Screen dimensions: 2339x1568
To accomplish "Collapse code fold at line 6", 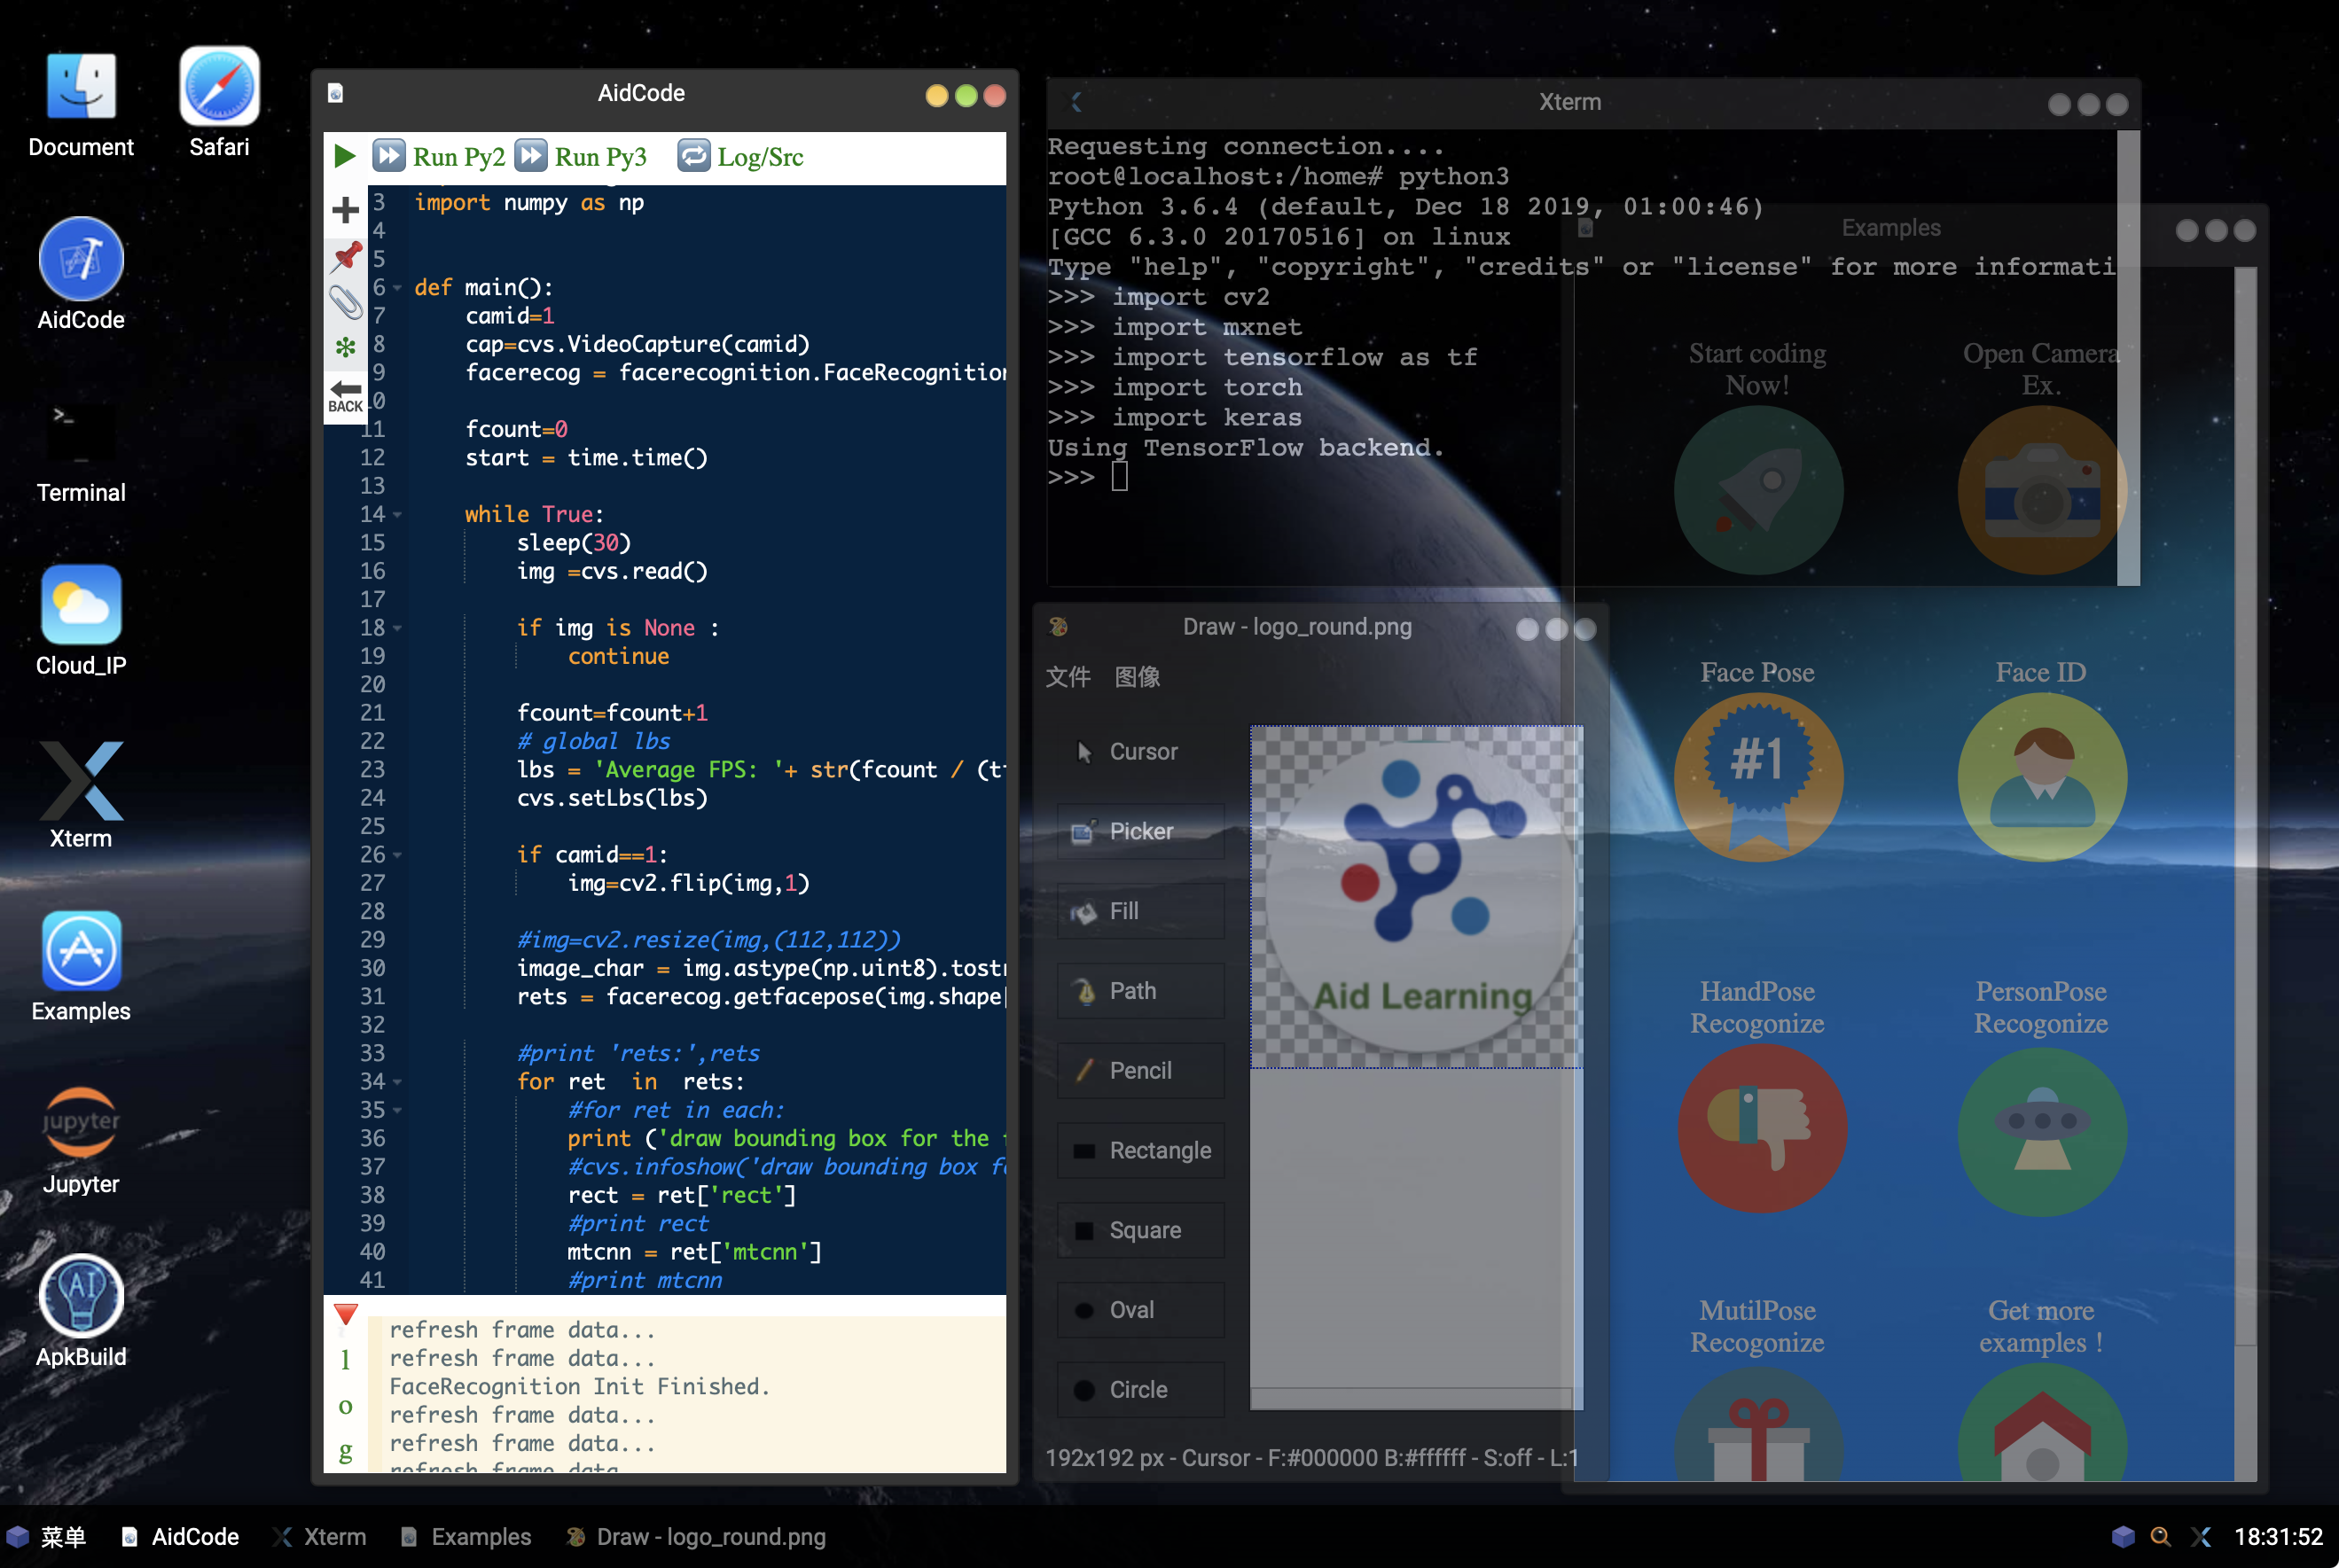I will pyautogui.click(x=397, y=288).
